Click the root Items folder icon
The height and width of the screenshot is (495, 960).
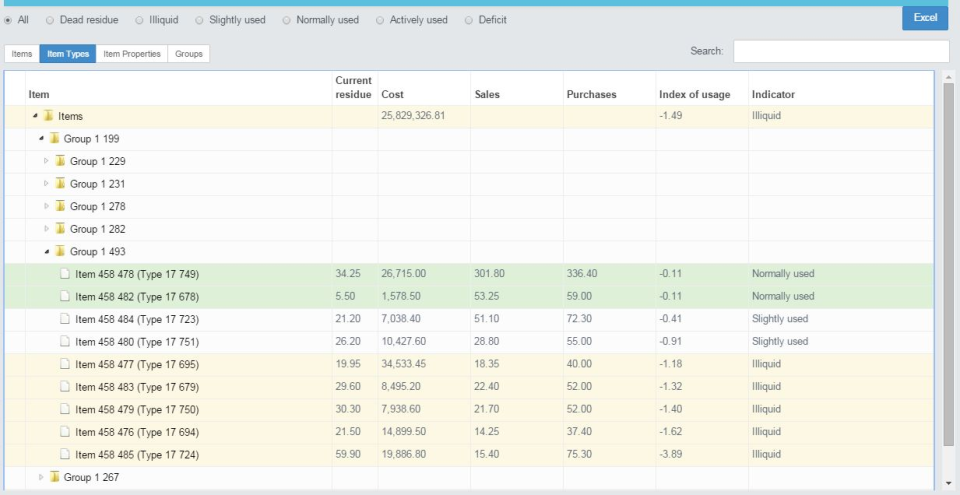coord(48,116)
